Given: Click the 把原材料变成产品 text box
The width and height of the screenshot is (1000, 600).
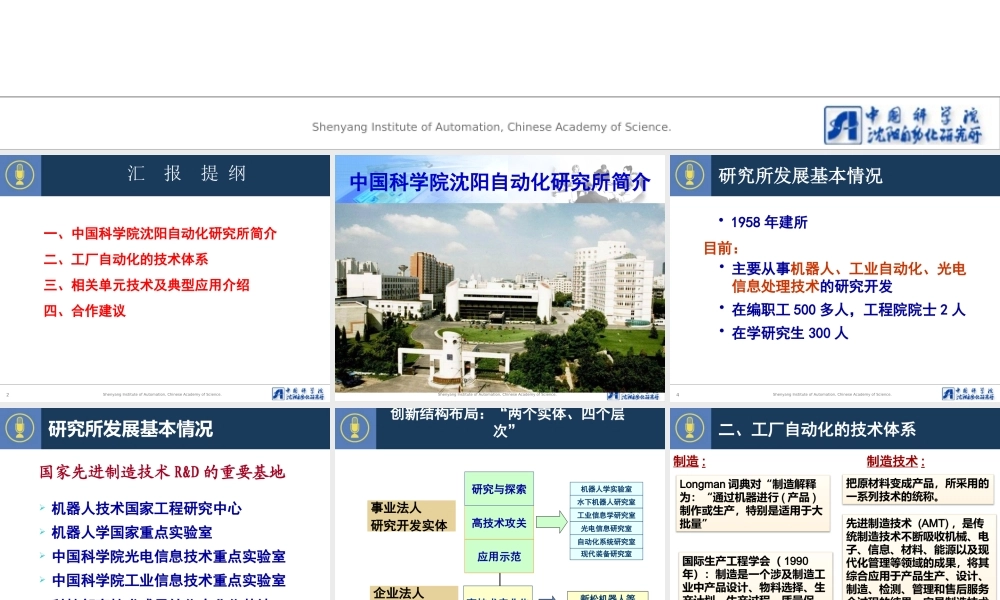Looking at the screenshot, I should (918, 490).
